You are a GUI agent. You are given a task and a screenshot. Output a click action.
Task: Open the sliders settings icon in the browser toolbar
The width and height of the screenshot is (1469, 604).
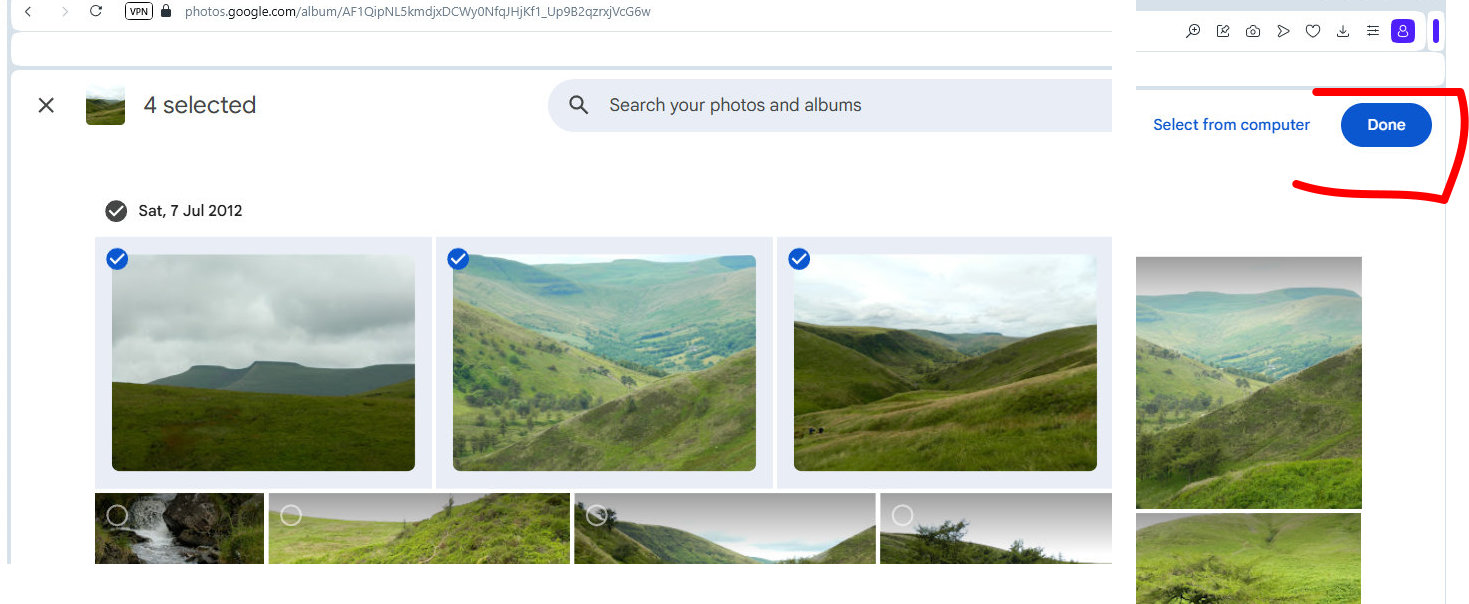[x=1373, y=31]
